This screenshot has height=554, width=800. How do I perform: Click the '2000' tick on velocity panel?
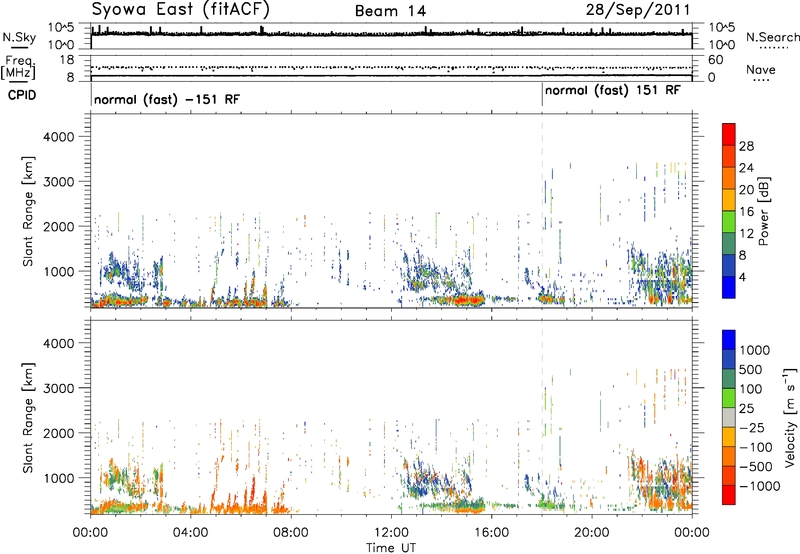[x=58, y=433]
